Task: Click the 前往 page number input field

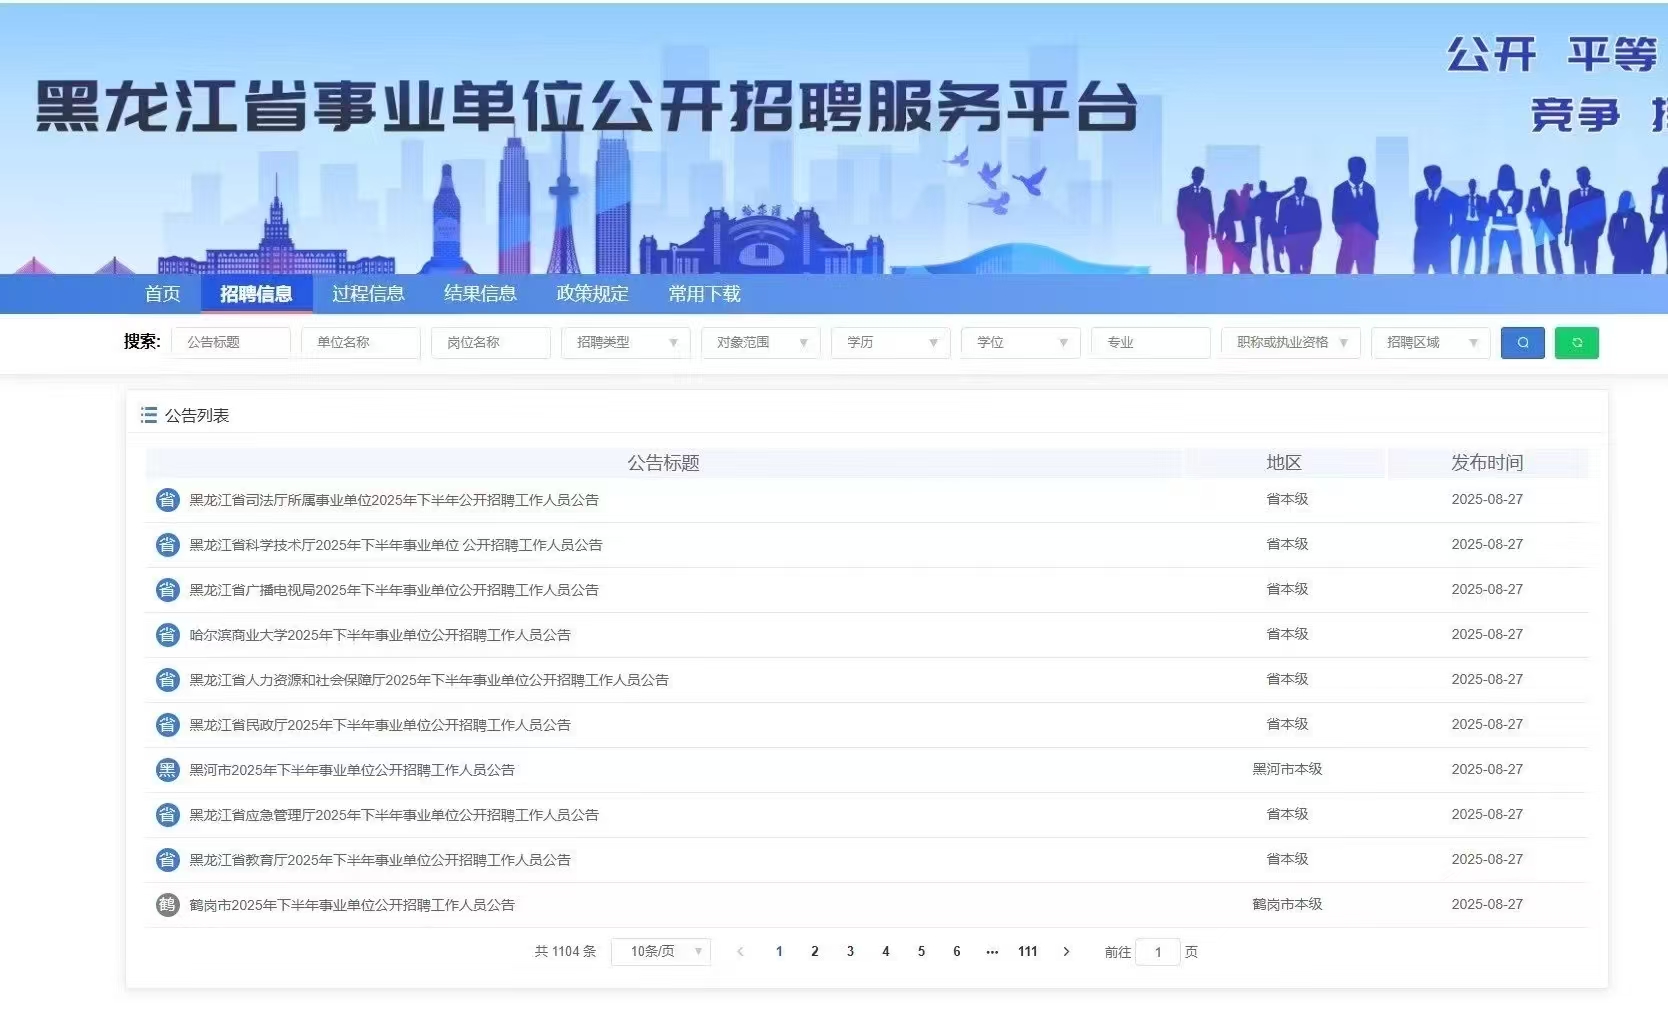Action: (x=1158, y=951)
